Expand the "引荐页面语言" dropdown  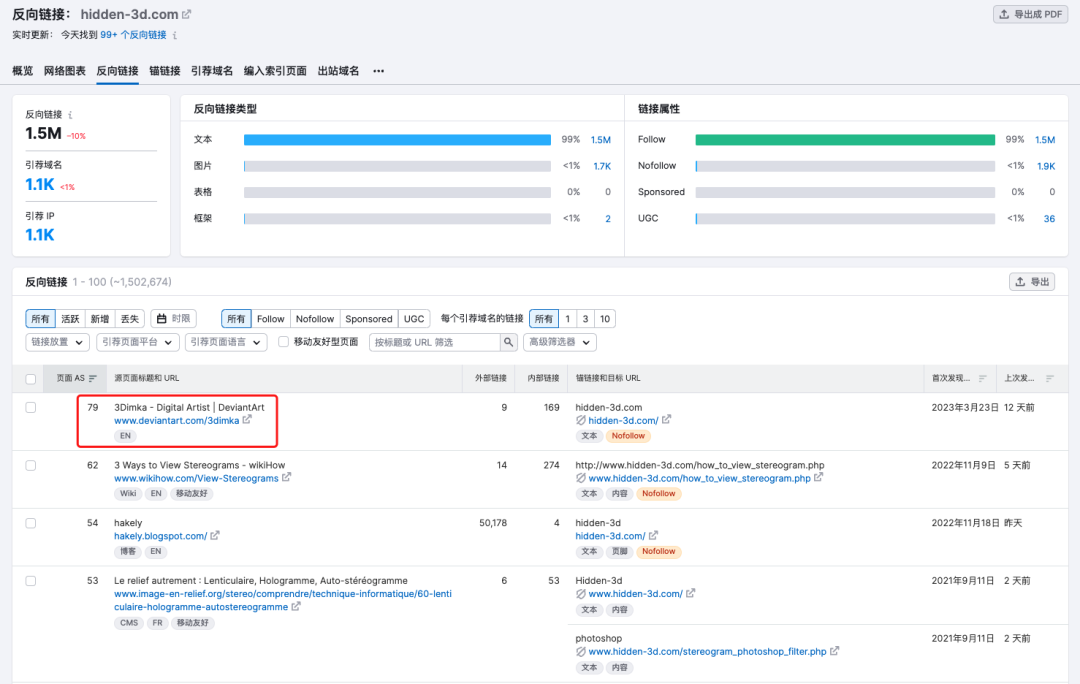226,342
